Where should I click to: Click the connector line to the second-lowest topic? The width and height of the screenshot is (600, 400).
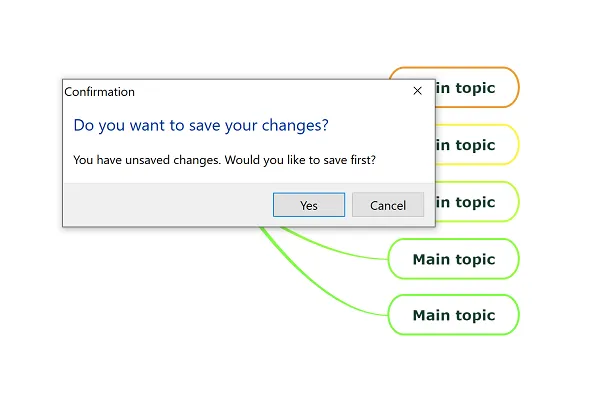[340, 249]
